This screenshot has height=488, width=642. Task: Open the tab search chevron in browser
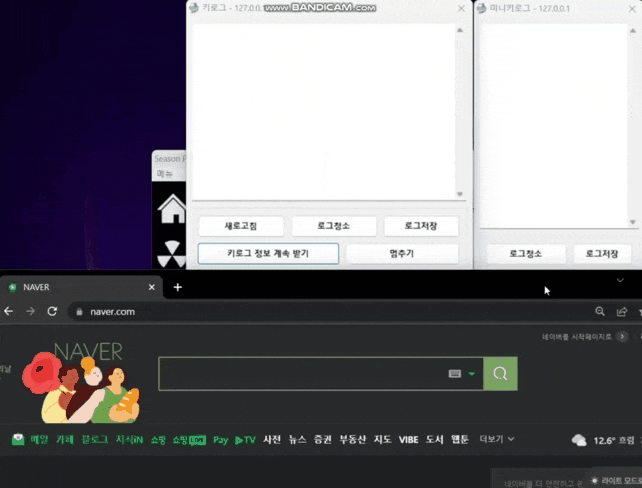pyautogui.click(x=620, y=280)
